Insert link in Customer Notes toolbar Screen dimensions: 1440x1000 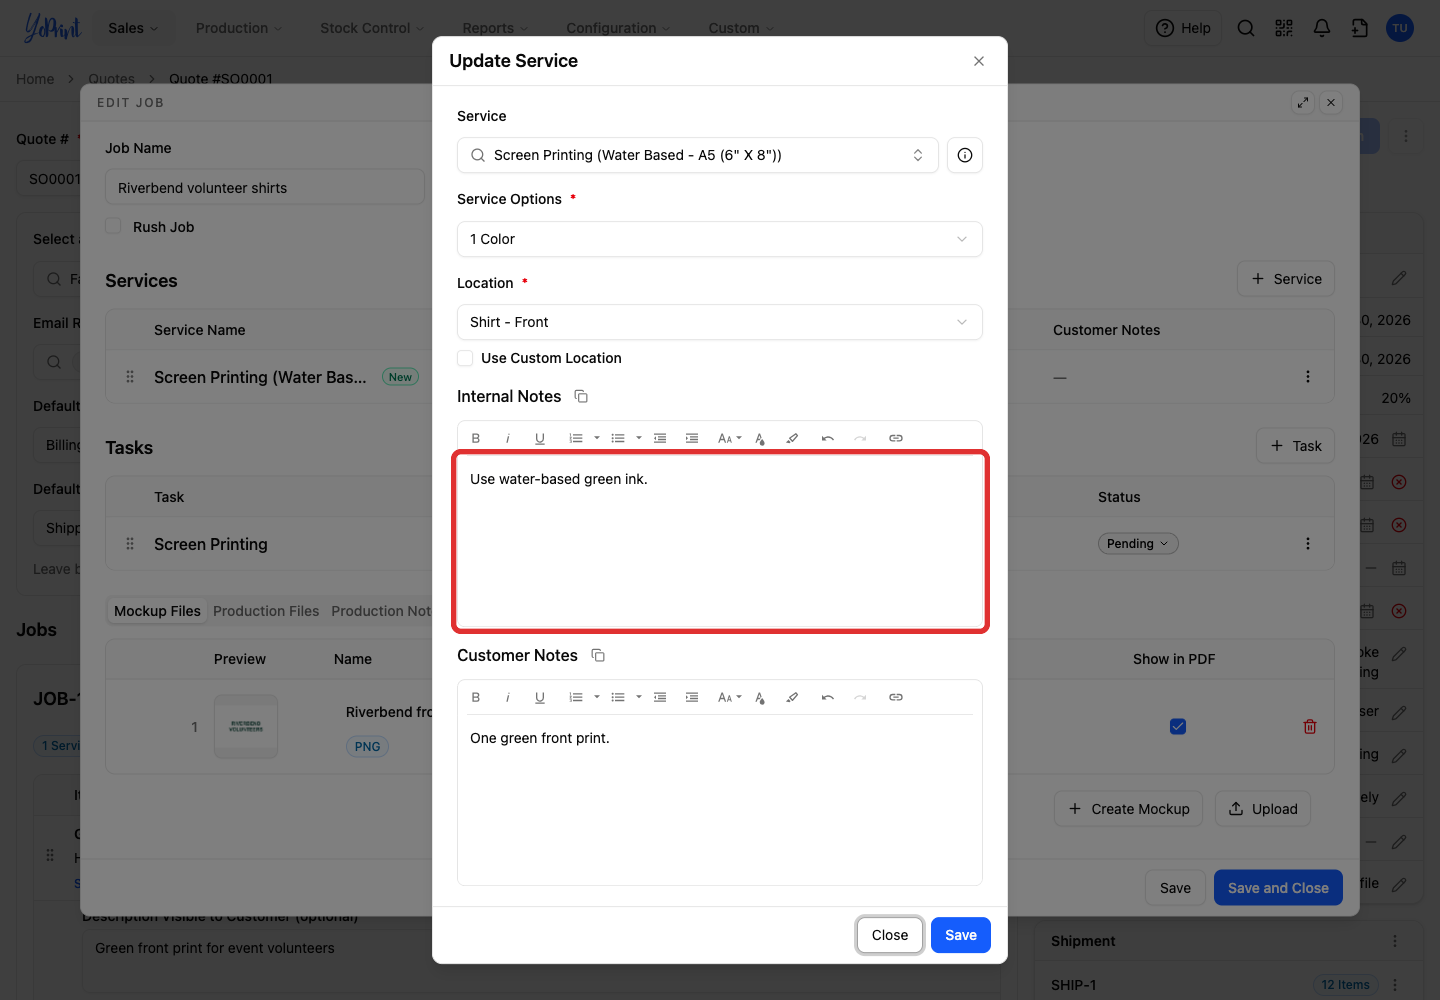tap(896, 697)
